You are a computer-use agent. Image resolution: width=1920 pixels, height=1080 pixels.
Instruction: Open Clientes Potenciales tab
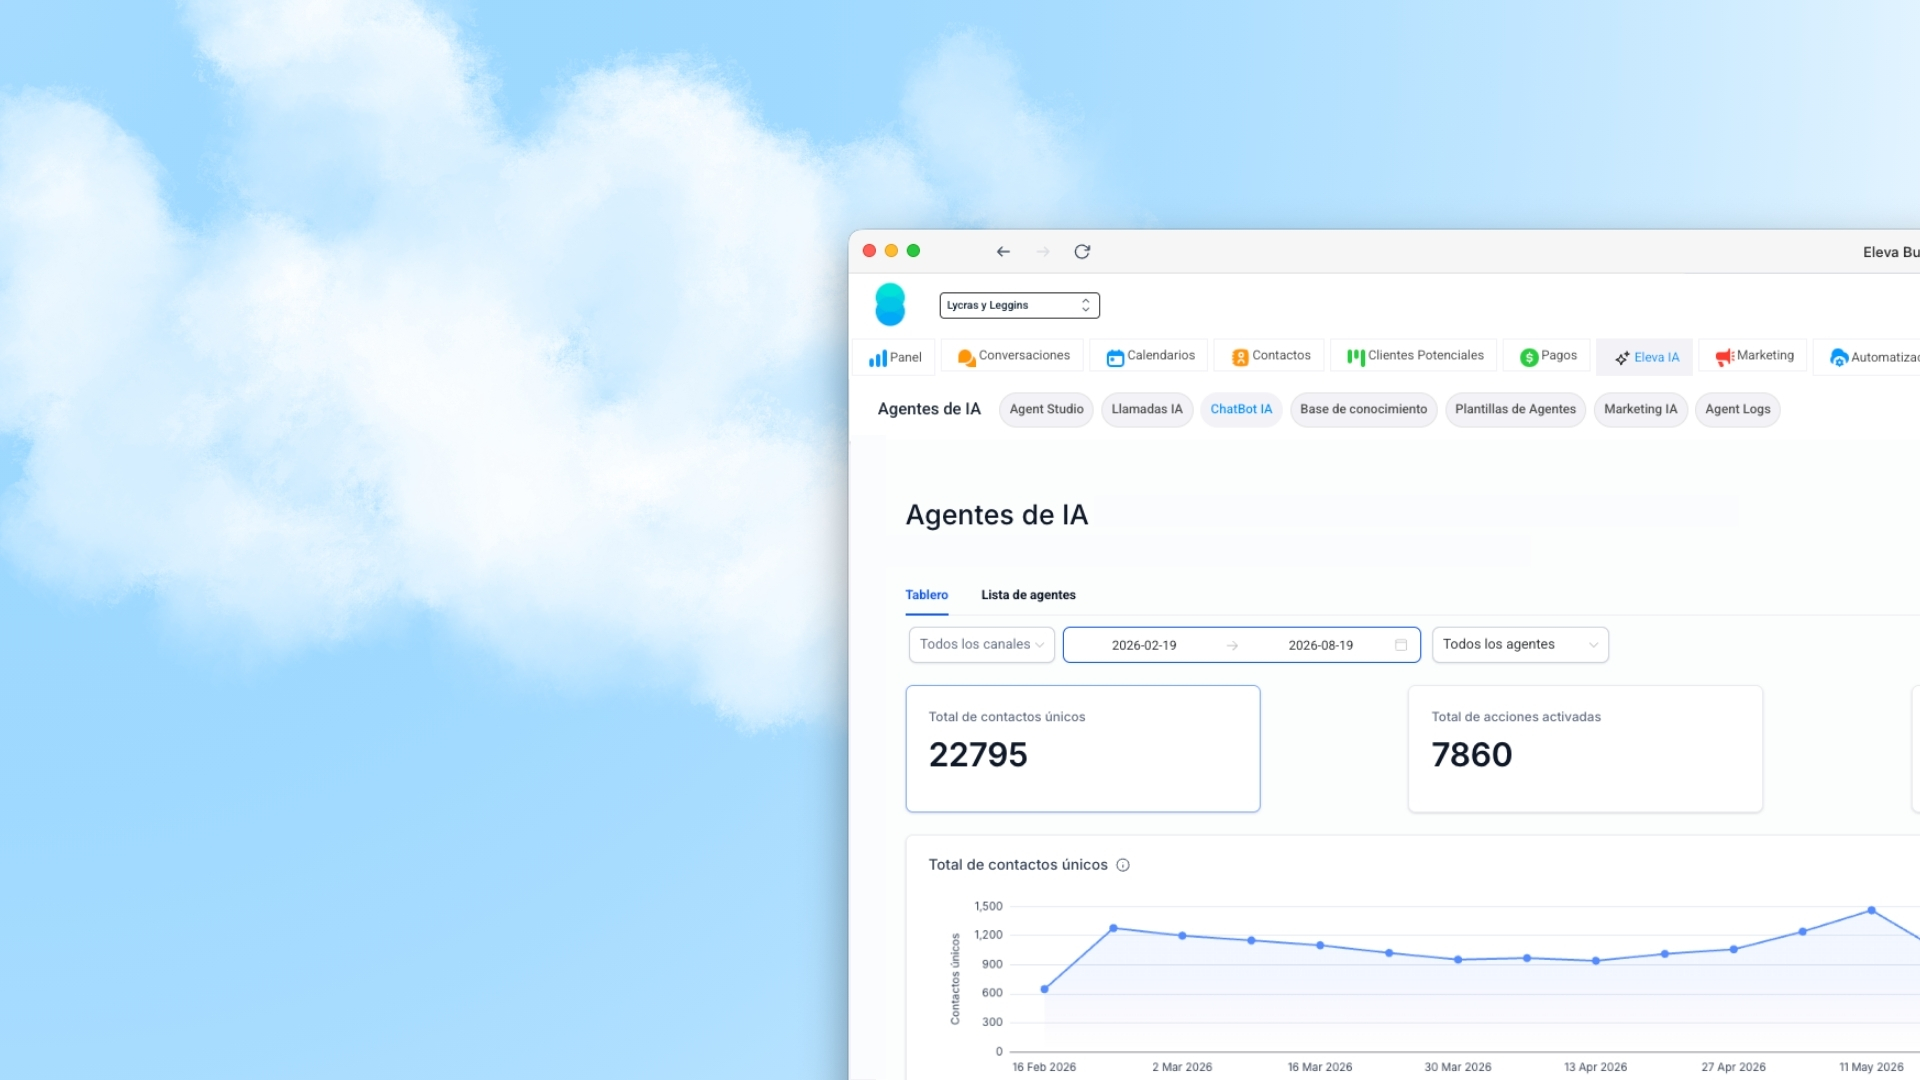(x=1414, y=356)
